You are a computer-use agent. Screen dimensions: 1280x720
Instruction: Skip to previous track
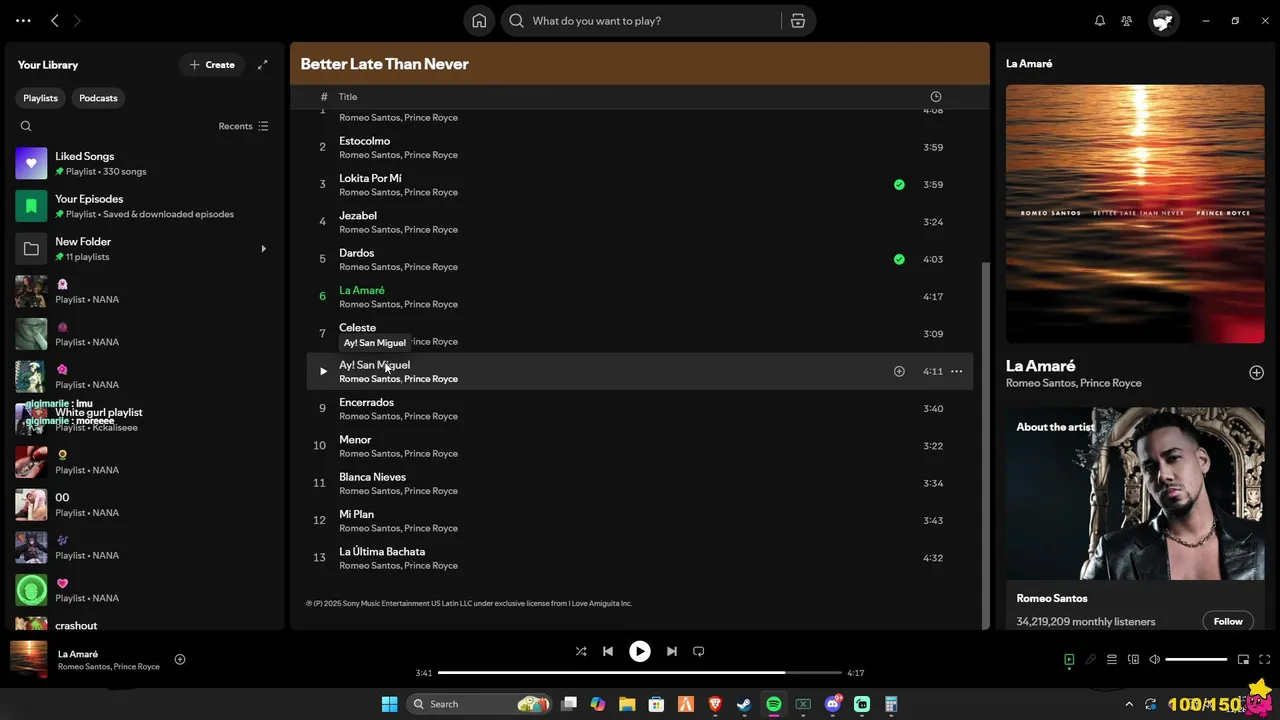click(x=608, y=651)
